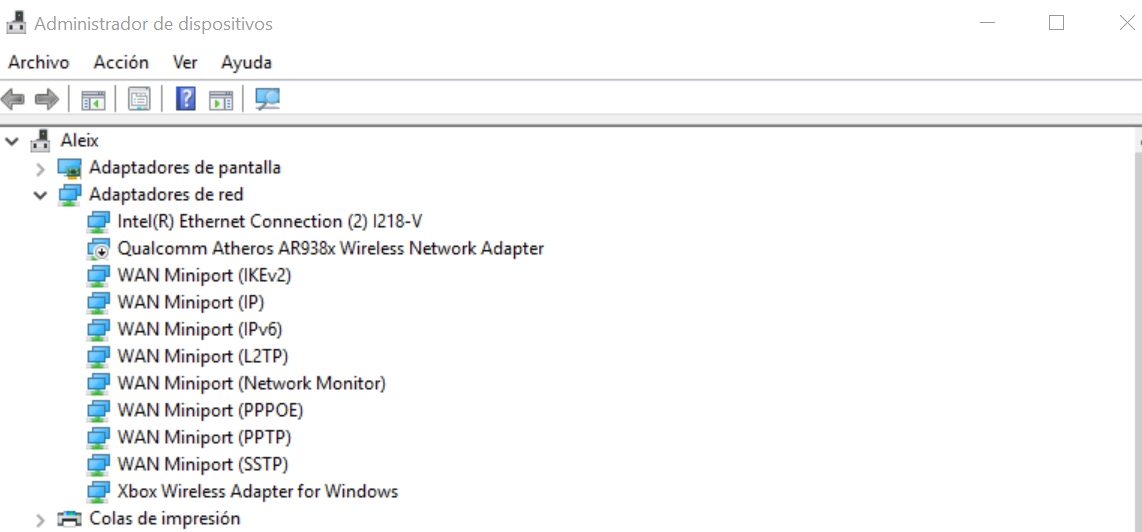Click the Back arrow toolbar icon
The height and width of the screenshot is (532, 1142).
pos(13,99)
